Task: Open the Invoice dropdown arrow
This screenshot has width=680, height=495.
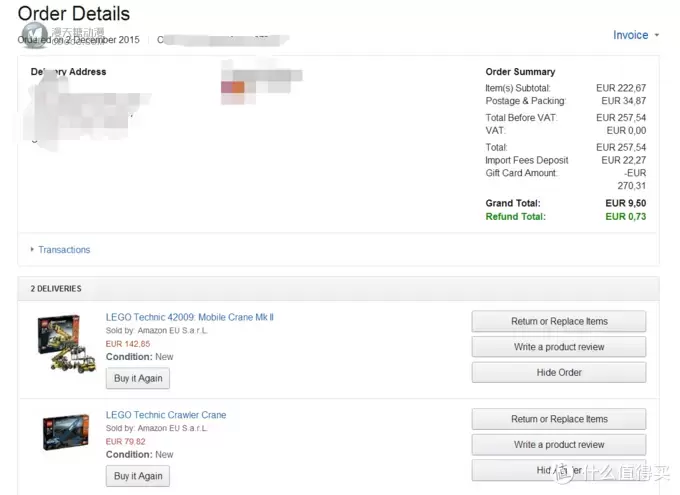Action: 657,35
